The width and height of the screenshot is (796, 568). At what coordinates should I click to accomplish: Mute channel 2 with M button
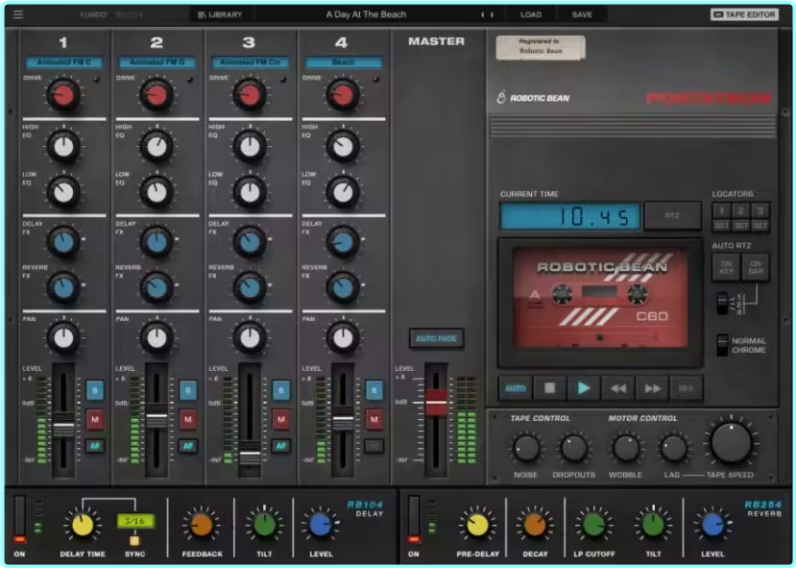[188, 420]
